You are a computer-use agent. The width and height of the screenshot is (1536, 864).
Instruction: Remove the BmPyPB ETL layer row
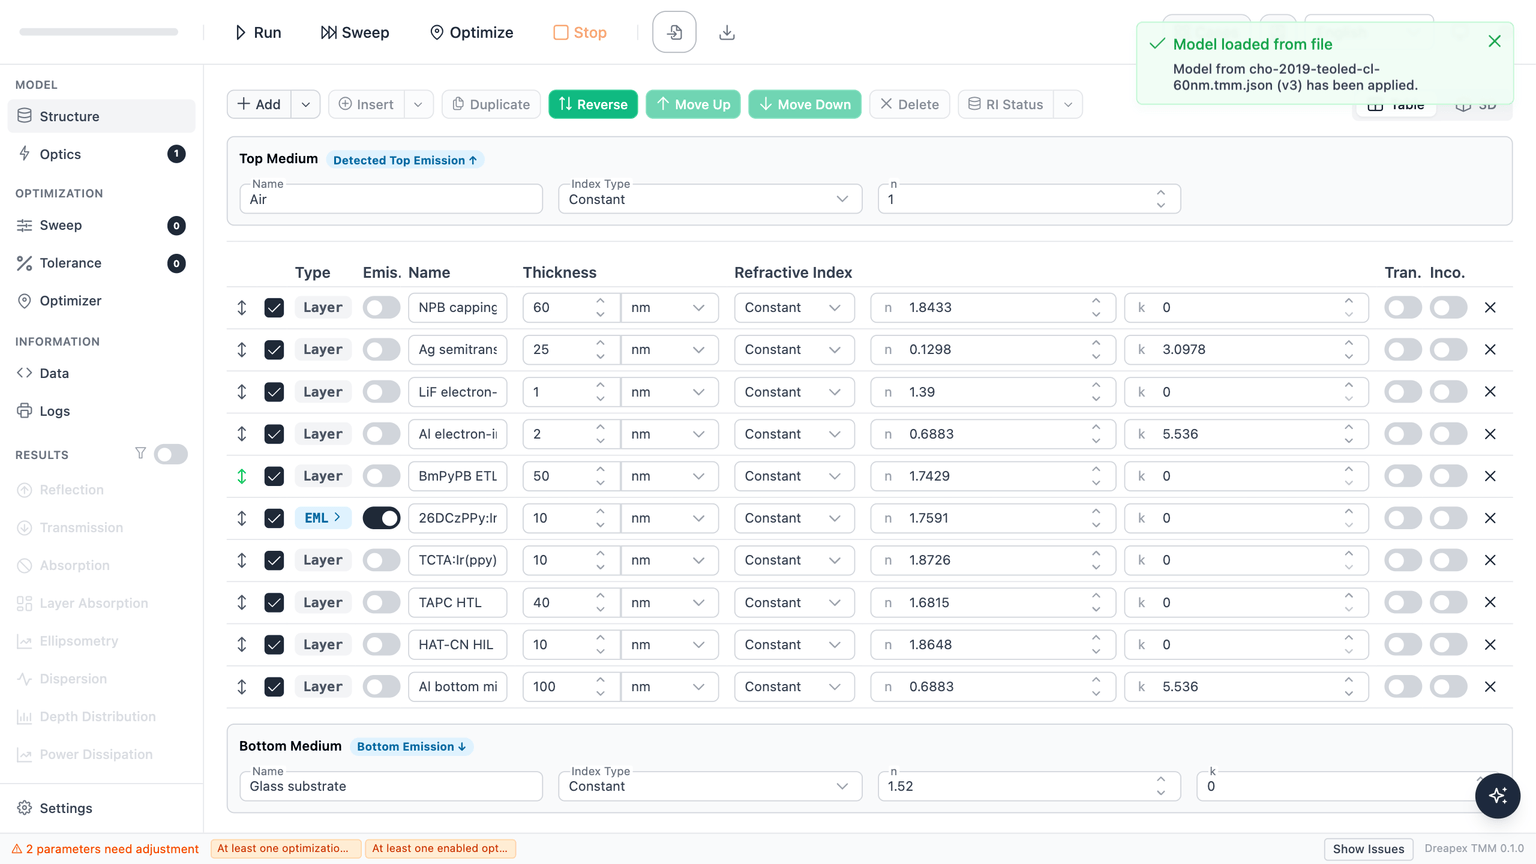pos(1490,476)
